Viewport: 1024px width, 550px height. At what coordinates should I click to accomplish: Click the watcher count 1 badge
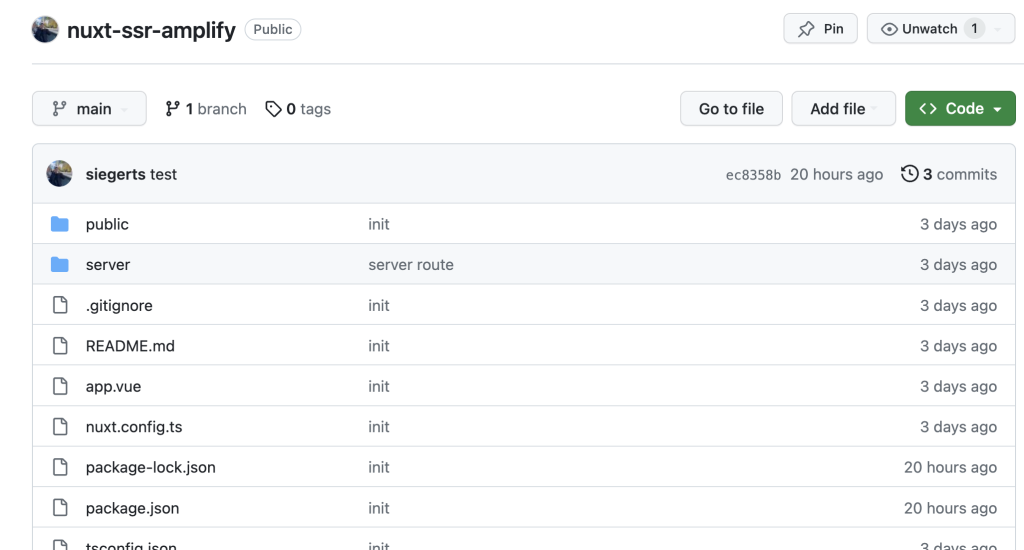974,29
